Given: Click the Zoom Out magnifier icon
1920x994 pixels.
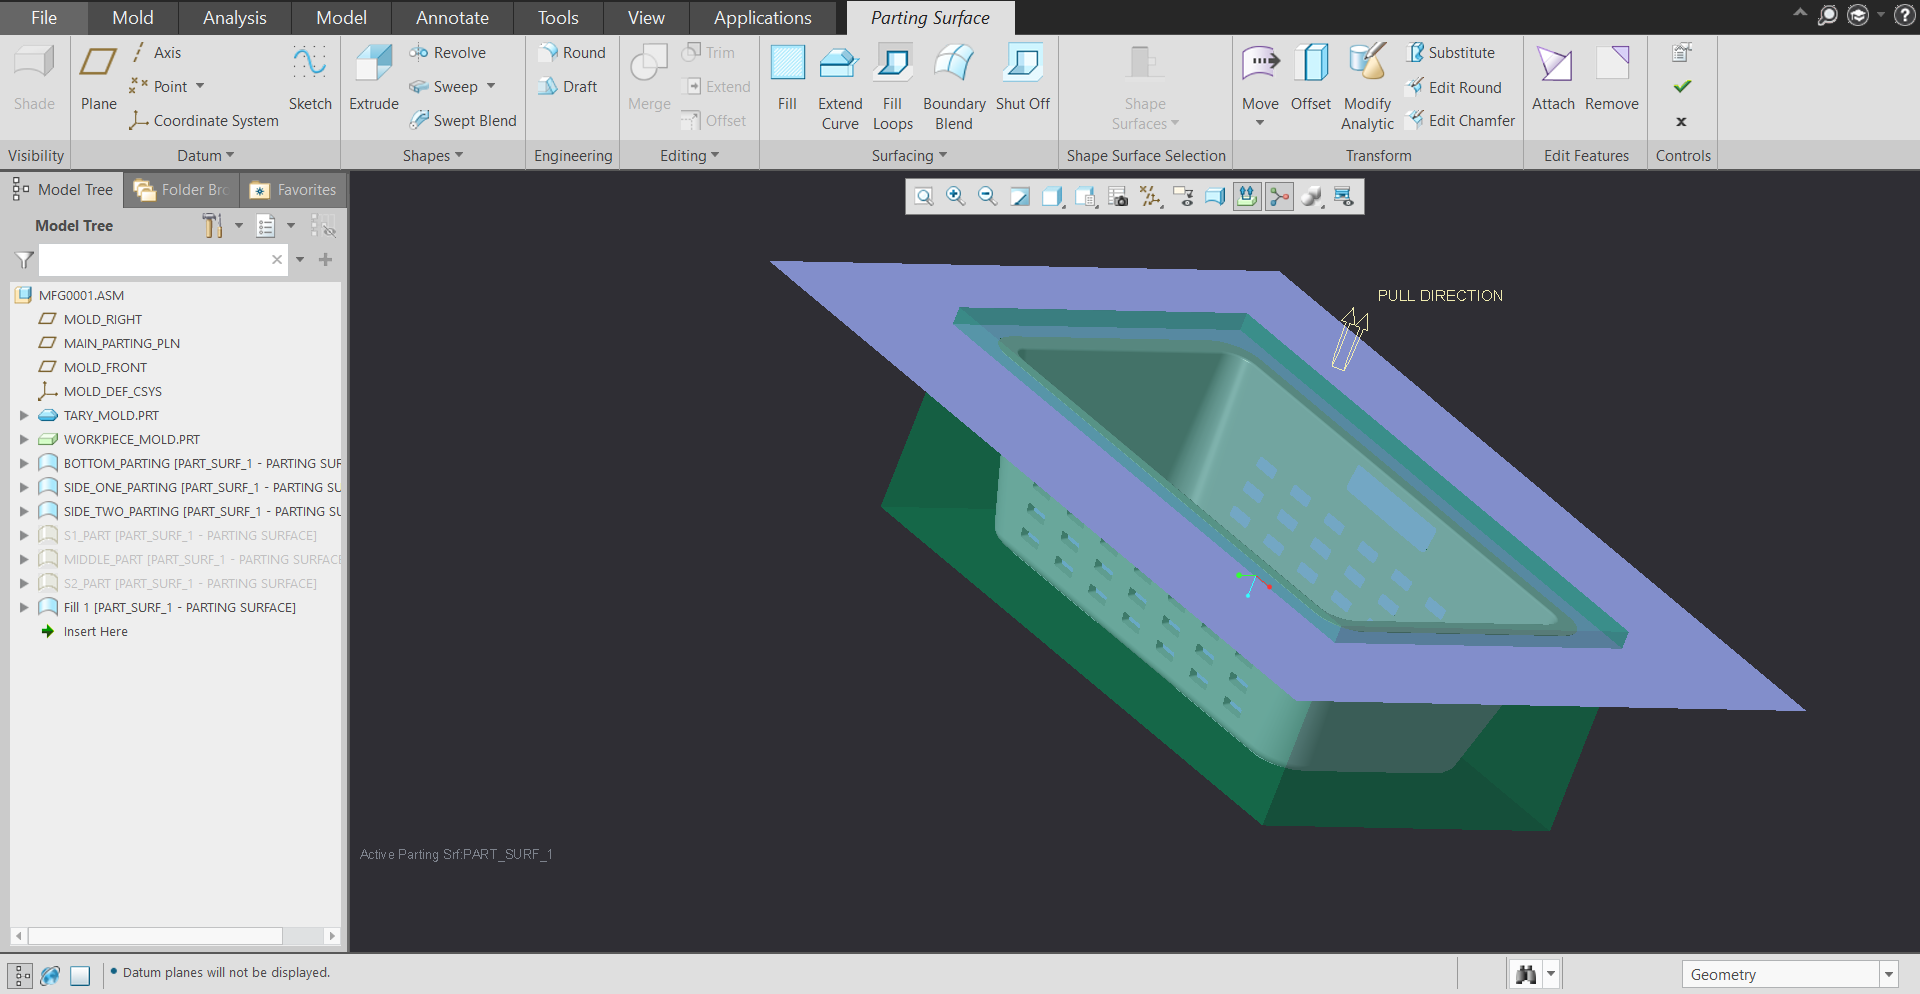Looking at the screenshot, I should 988,197.
